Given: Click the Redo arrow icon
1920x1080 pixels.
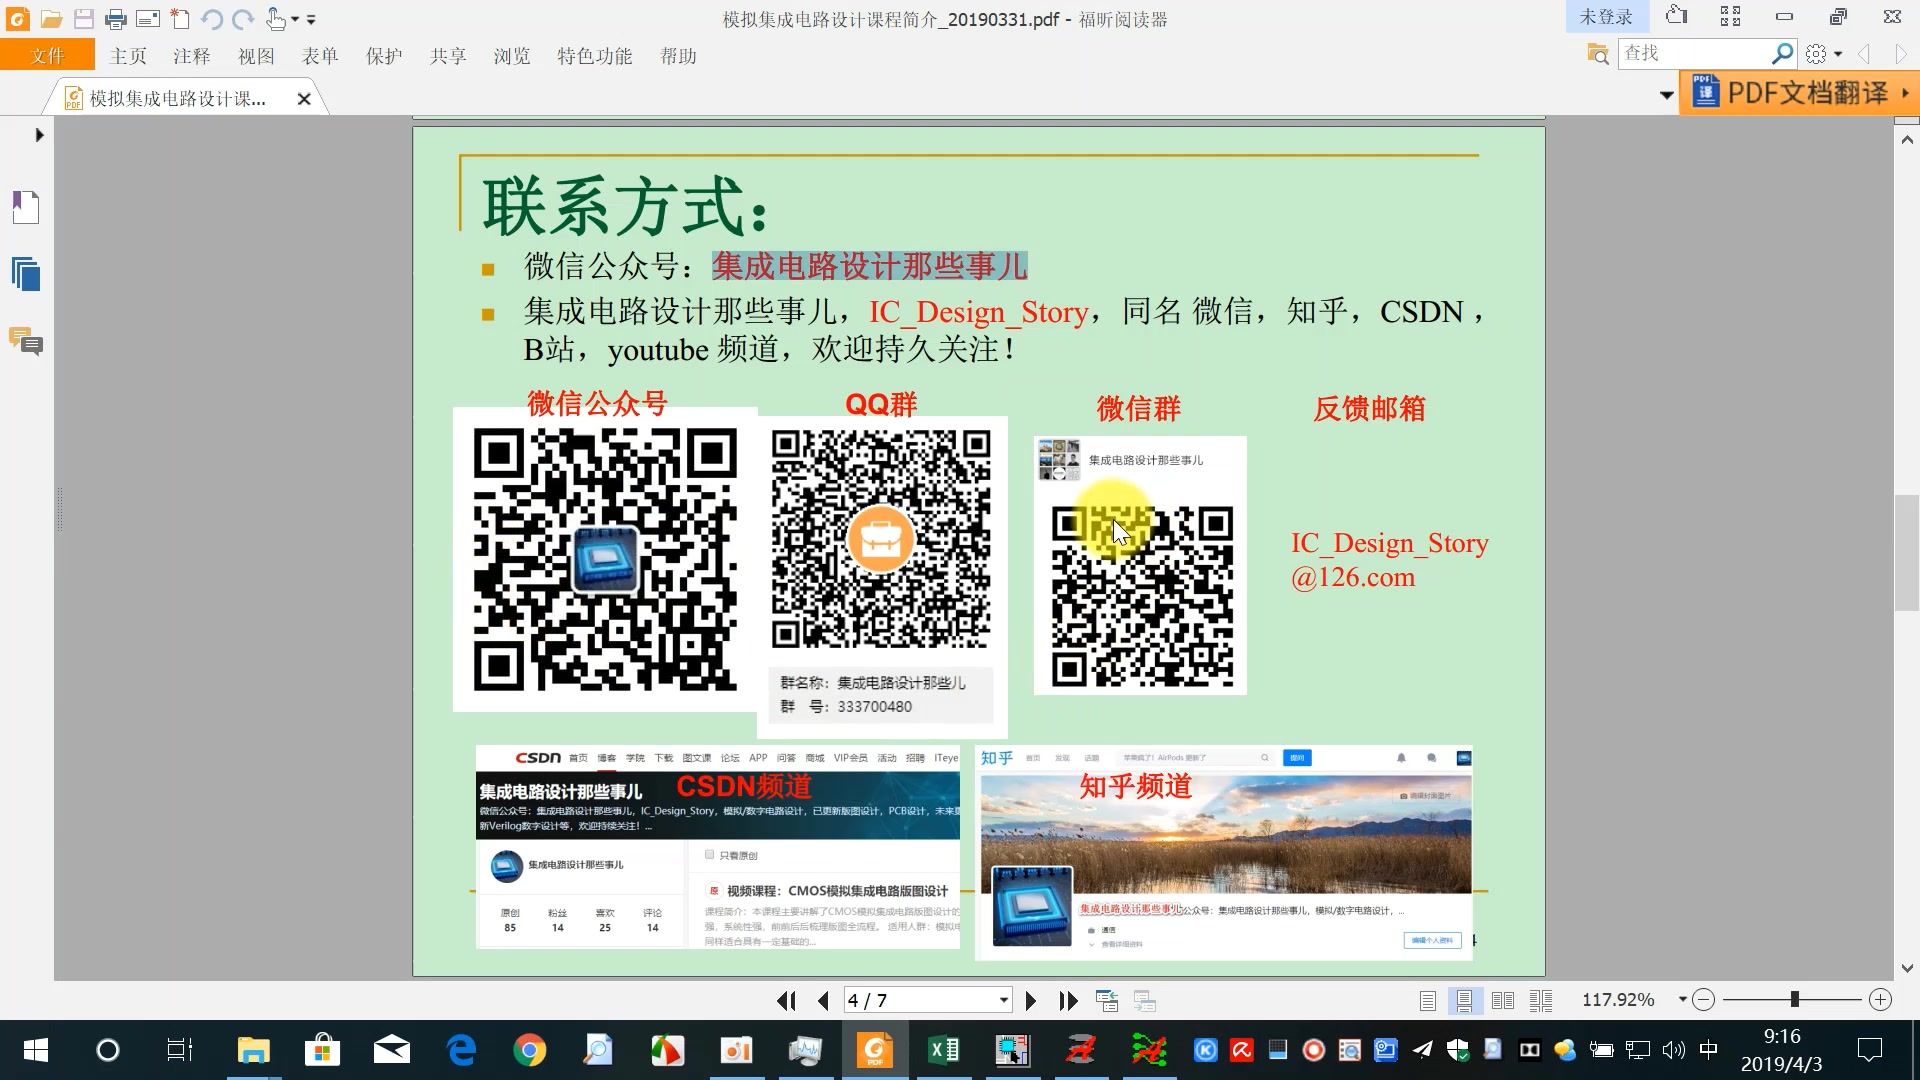Looking at the screenshot, I should [x=243, y=19].
